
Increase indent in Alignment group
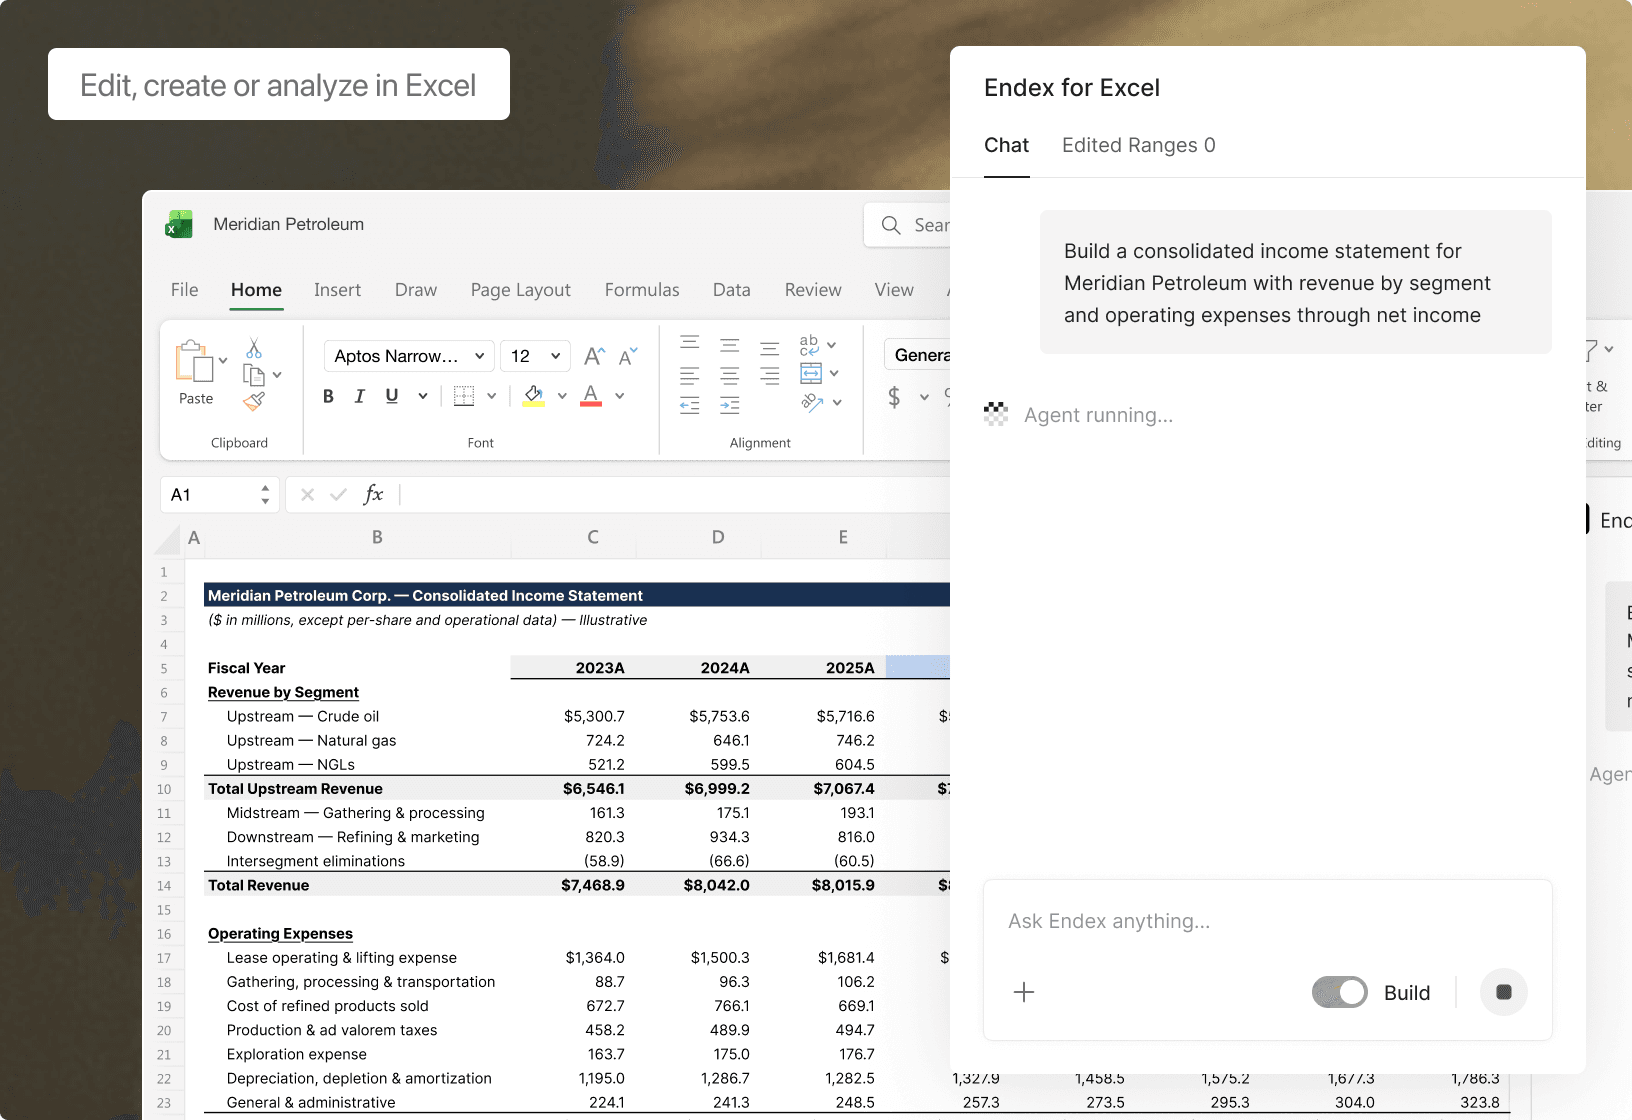730,405
